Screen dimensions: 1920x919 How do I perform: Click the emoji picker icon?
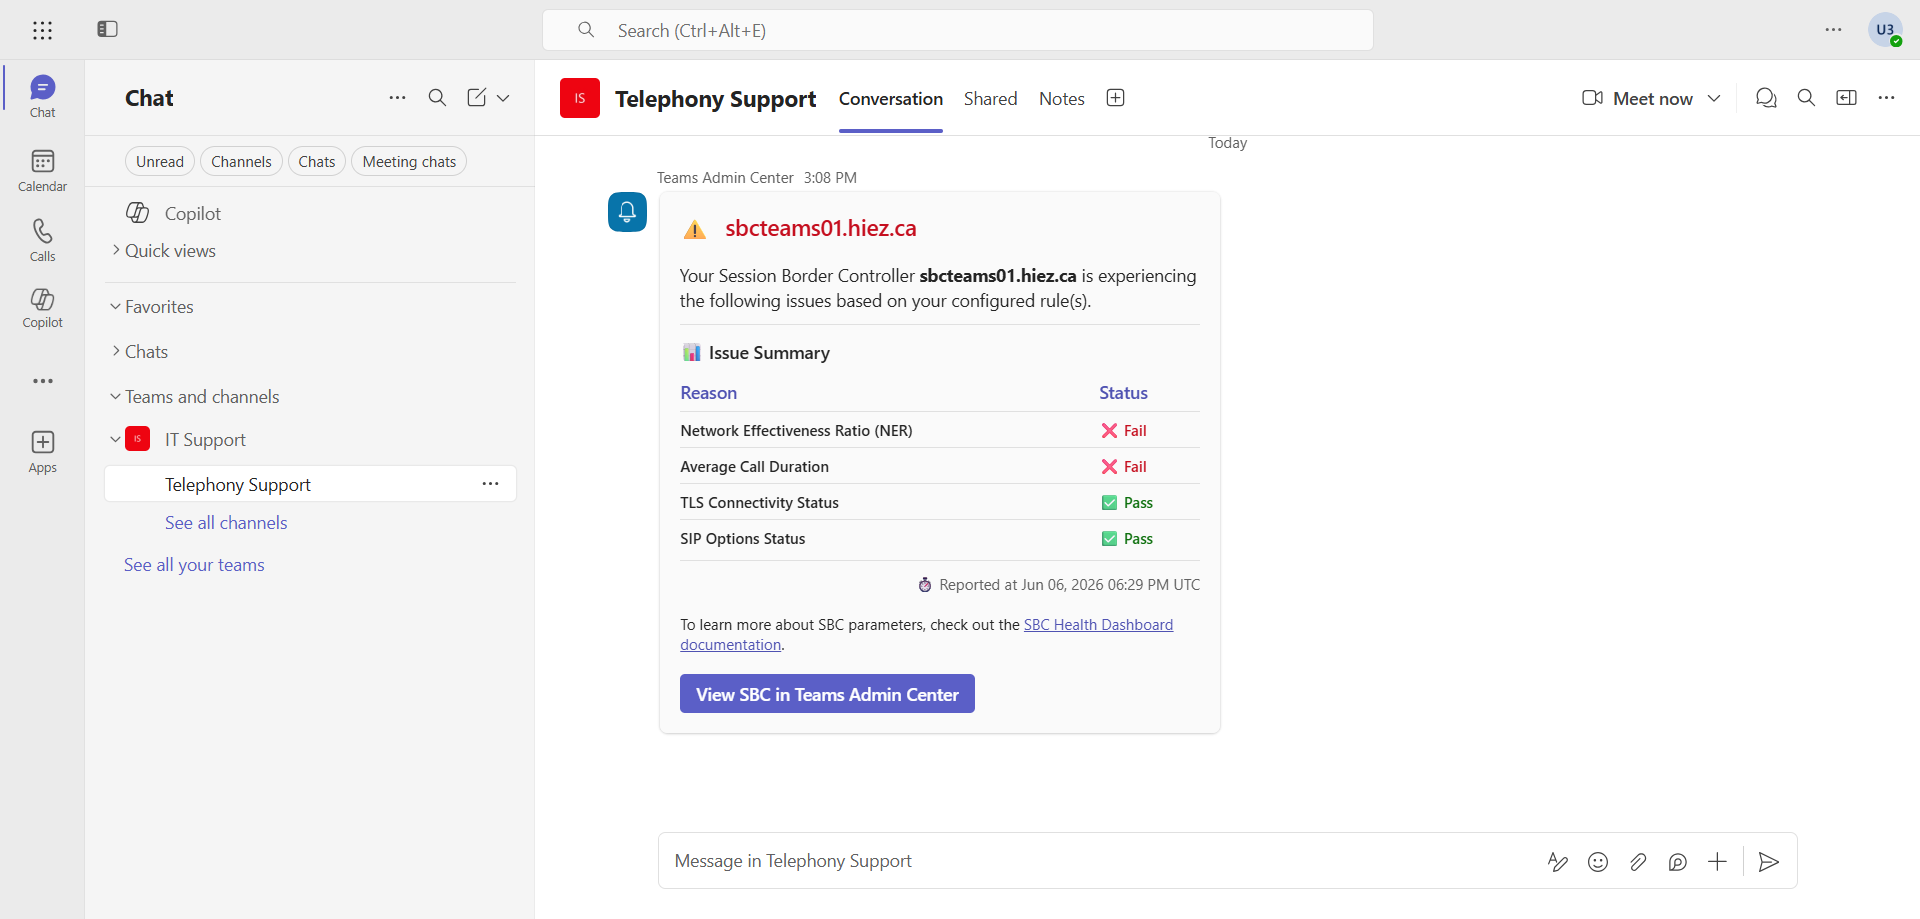point(1598,862)
